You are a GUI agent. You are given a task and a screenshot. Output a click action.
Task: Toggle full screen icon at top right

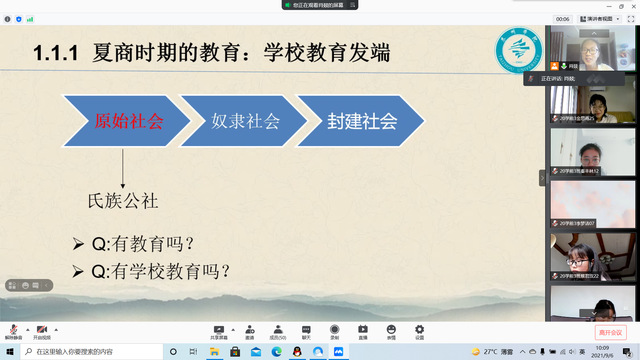coord(631,19)
